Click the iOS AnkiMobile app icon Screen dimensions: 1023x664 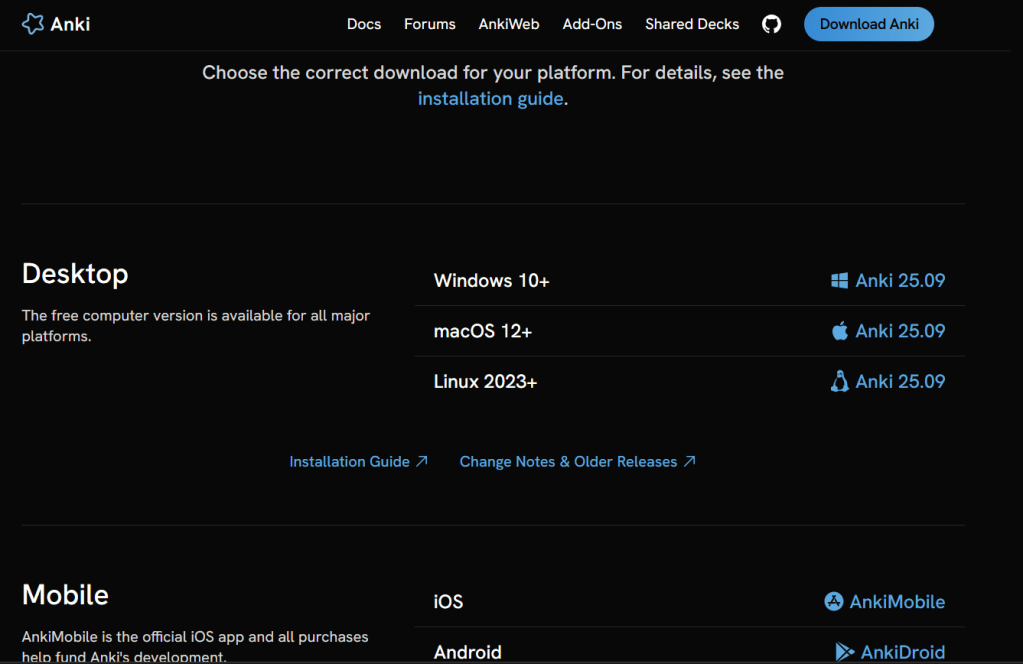click(x=833, y=601)
